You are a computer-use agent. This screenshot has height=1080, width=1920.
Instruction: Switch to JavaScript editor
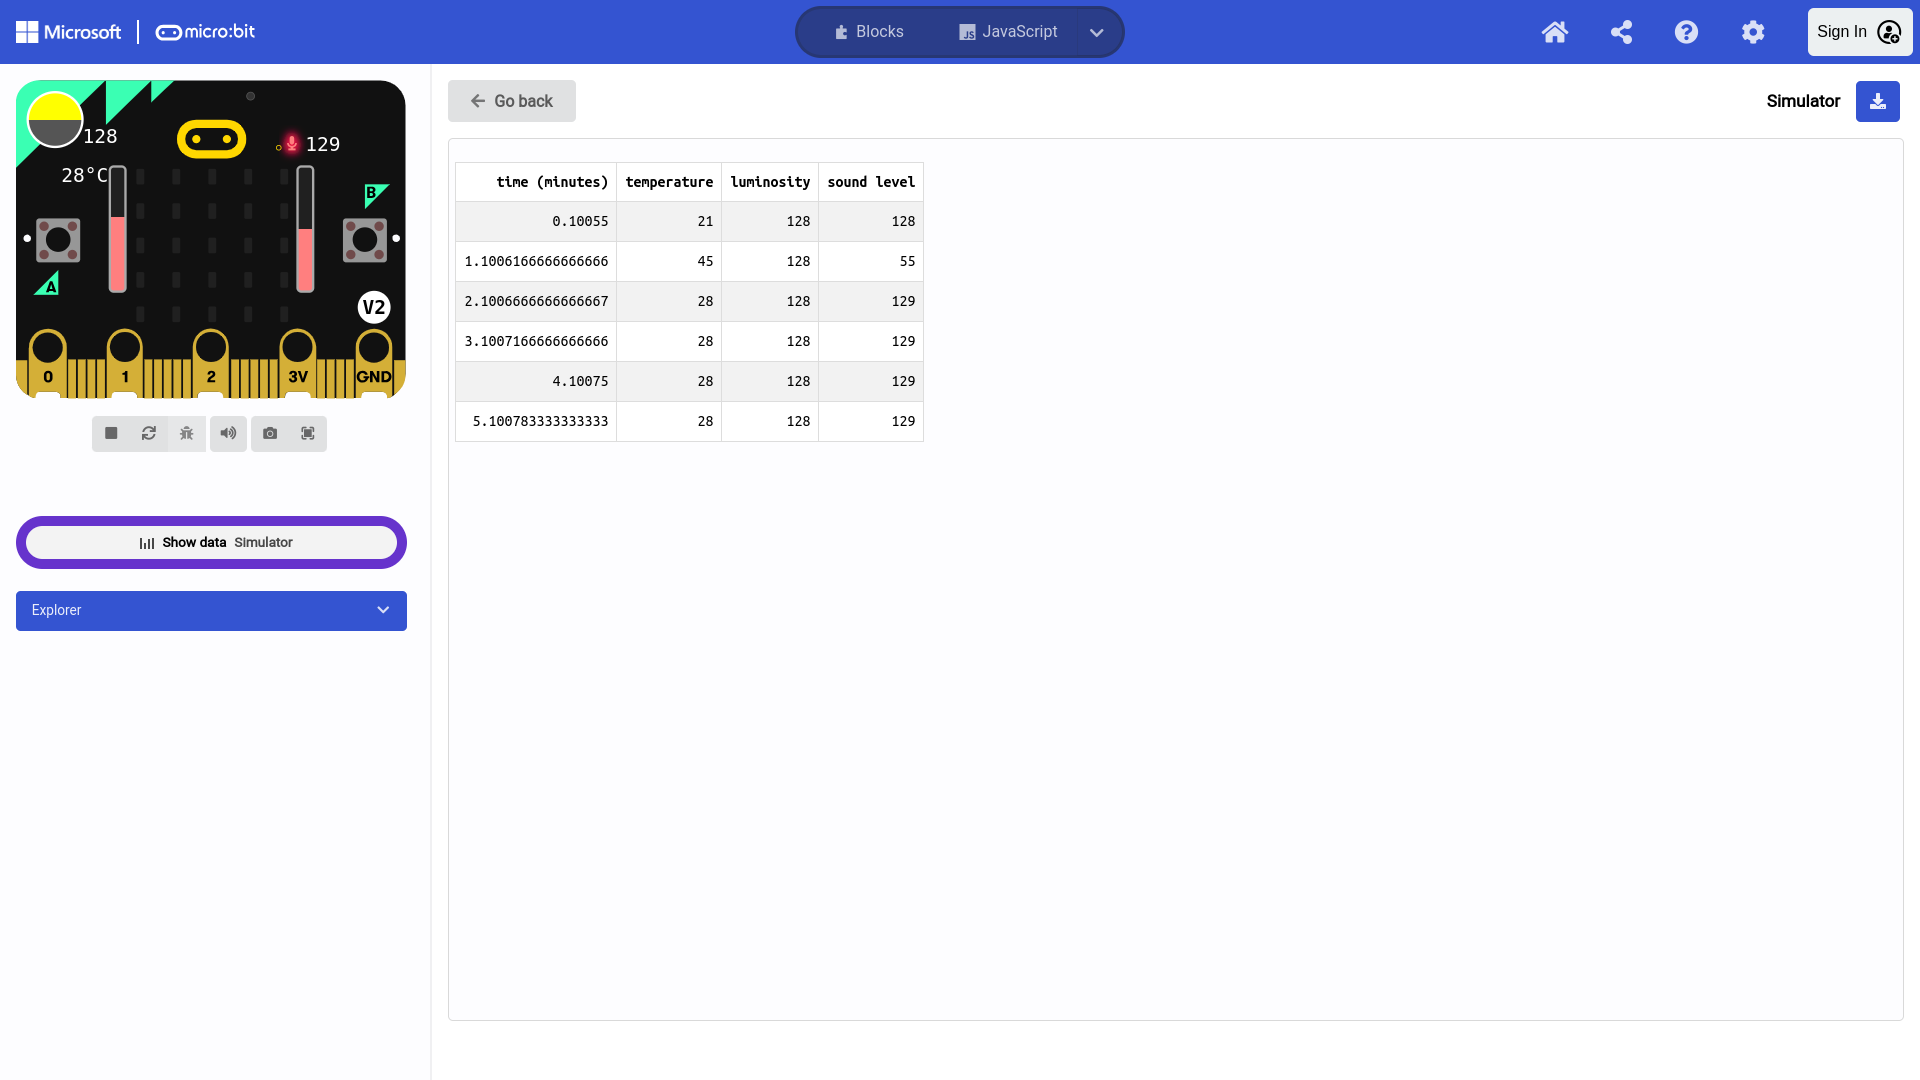1008,32
